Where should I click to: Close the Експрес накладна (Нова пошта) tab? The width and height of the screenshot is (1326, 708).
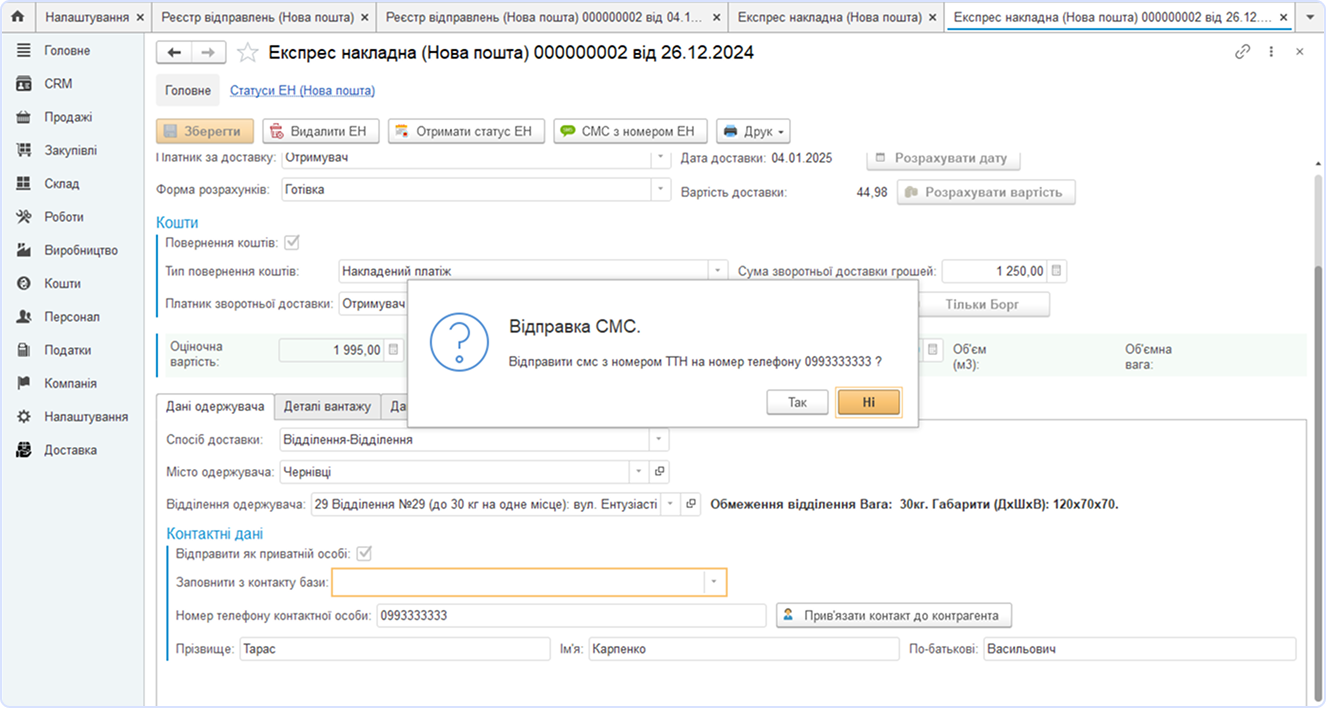(x=933, y=18)
